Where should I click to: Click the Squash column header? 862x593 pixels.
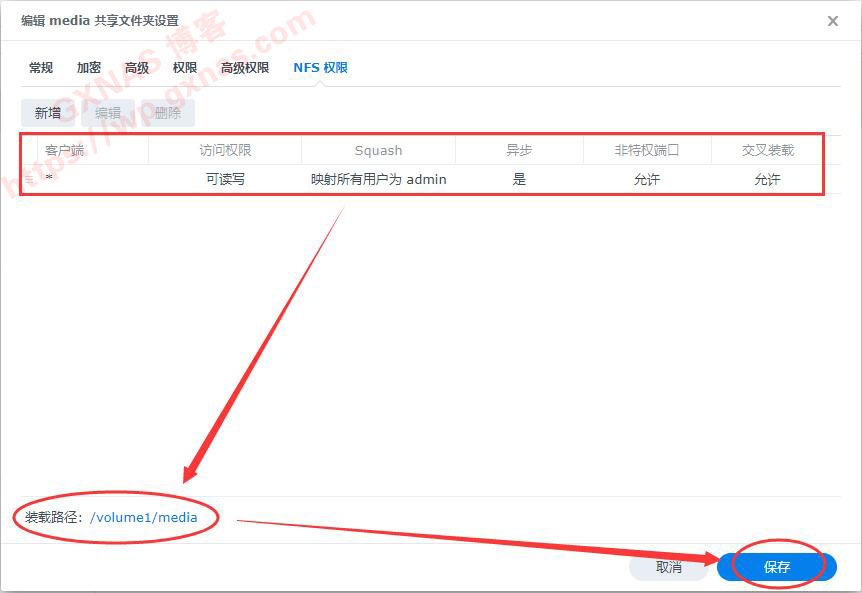378,150
